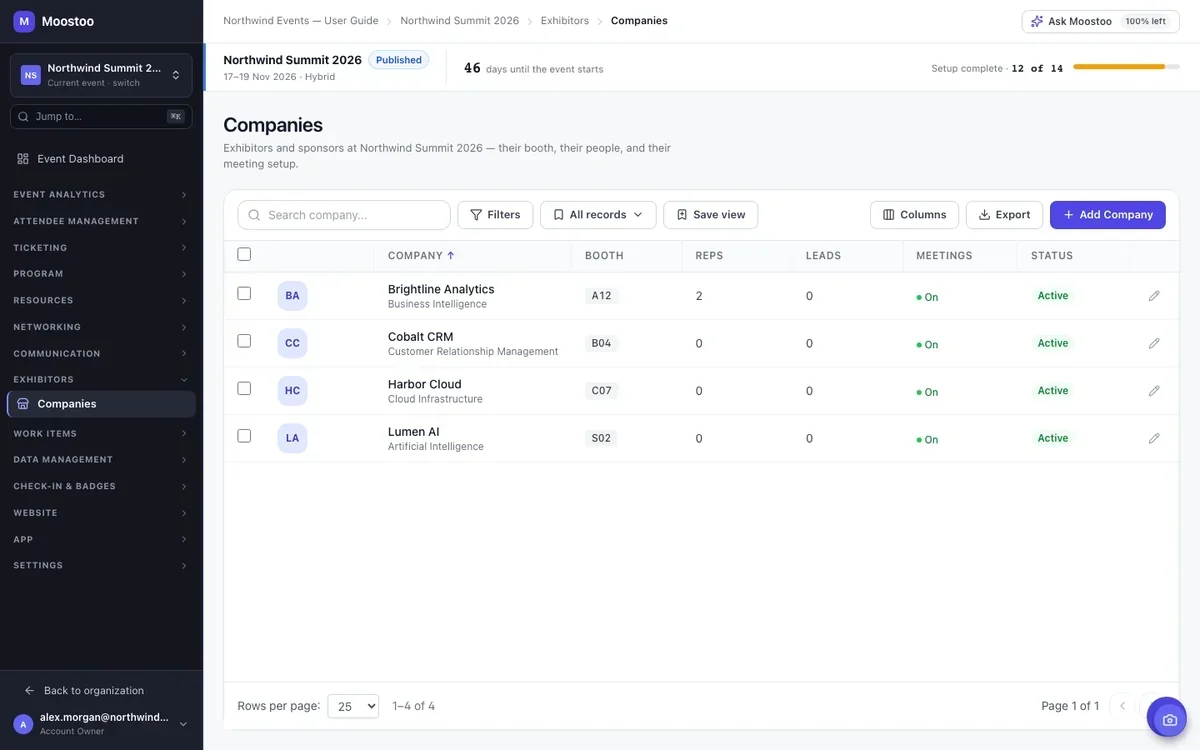Expand the Work Items section
The image size is (1200, 750).
[101, 434]
